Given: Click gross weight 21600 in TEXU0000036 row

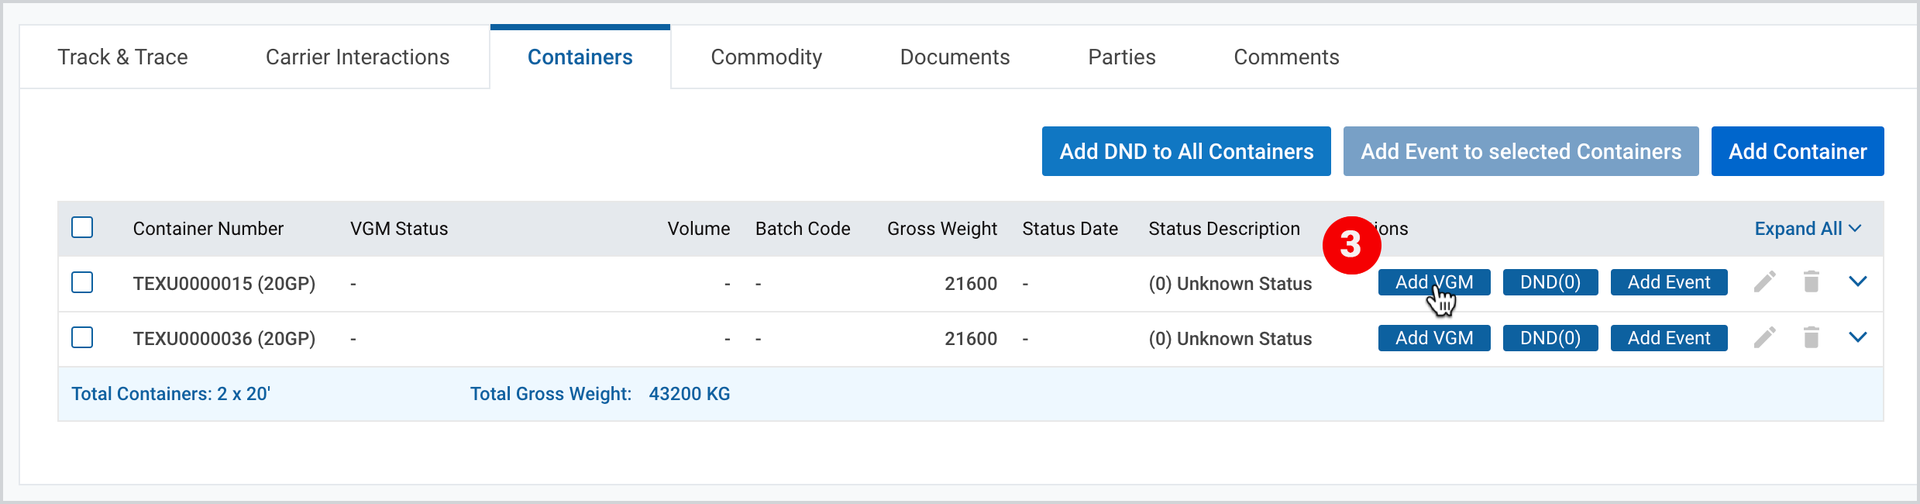Looking at the screenshot, I should [x=971, y=339].
